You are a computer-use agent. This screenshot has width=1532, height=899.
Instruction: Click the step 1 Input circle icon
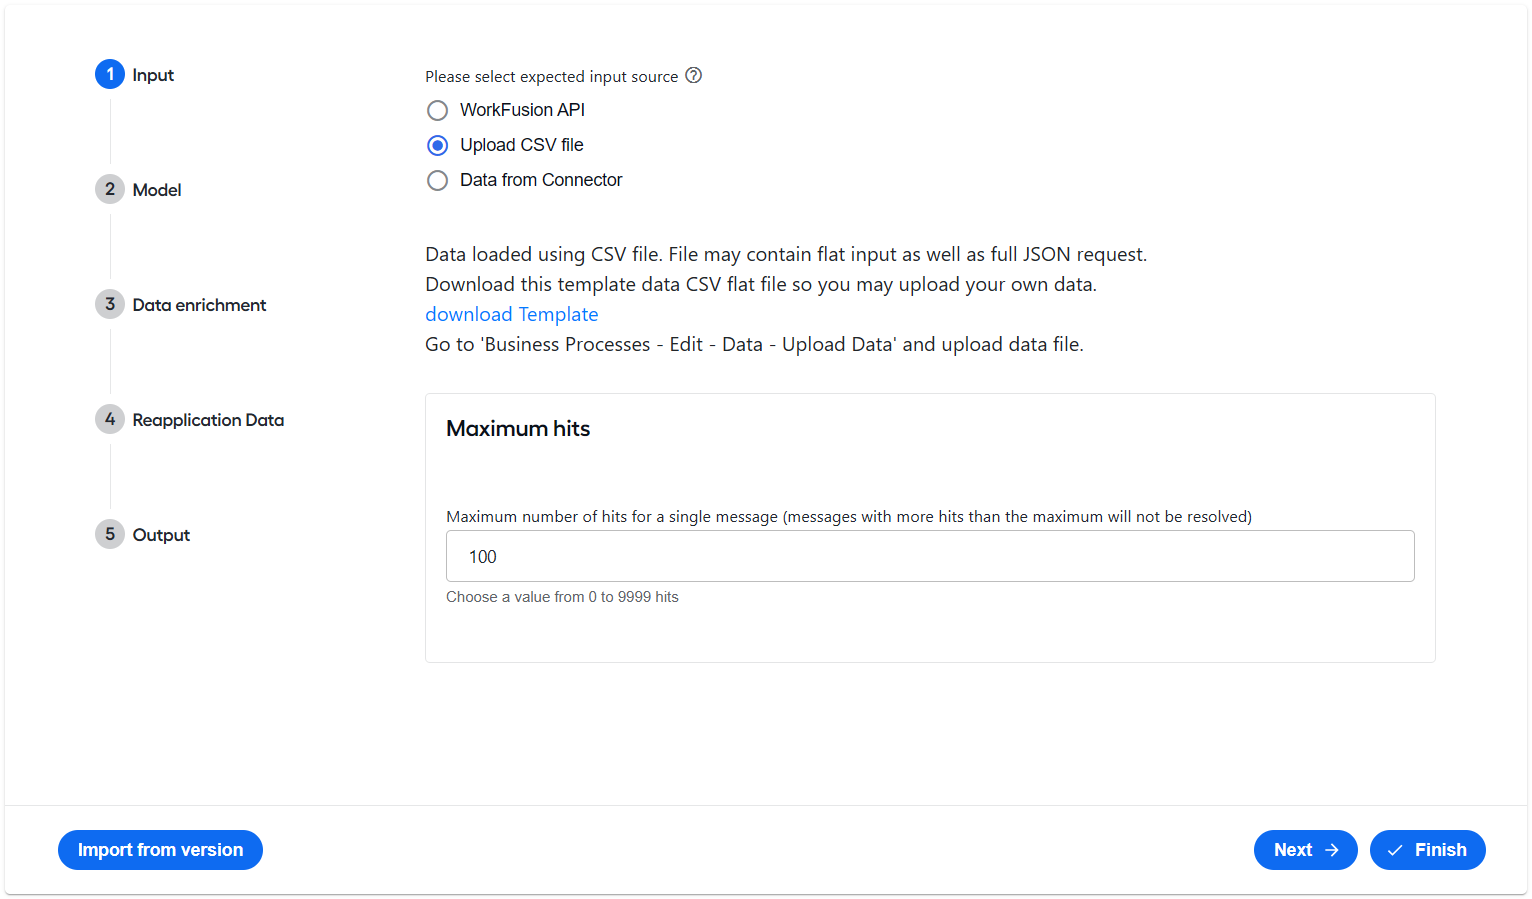[110, 74]
